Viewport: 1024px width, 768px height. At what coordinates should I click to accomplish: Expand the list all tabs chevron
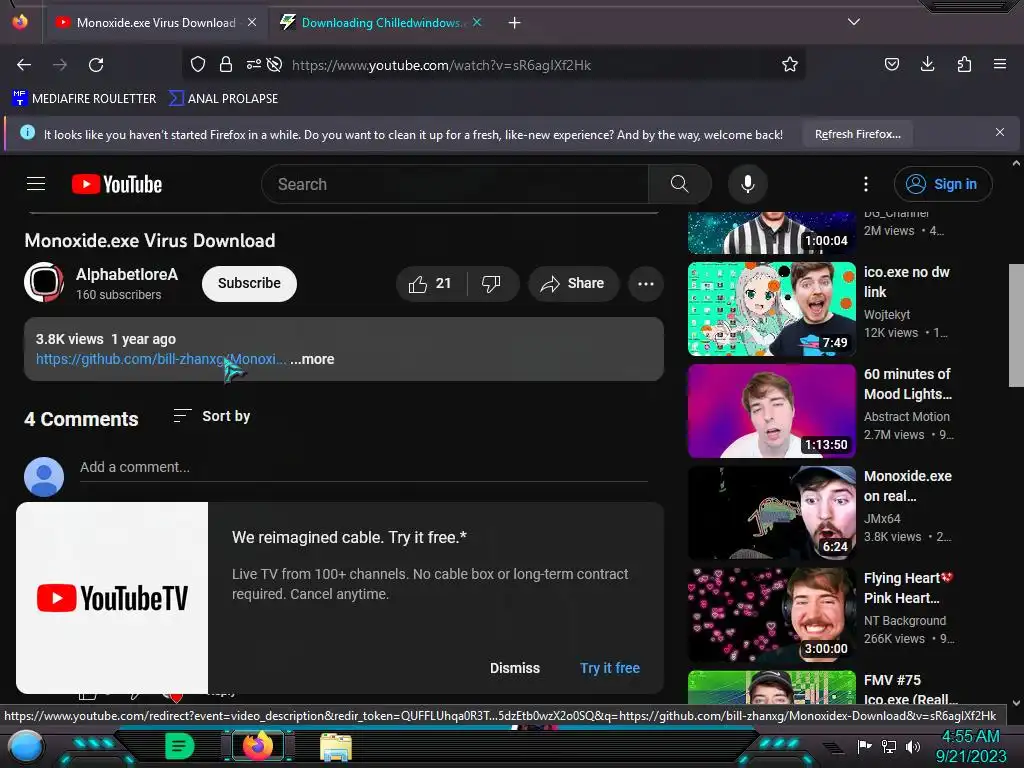click(x=854, y=22)
